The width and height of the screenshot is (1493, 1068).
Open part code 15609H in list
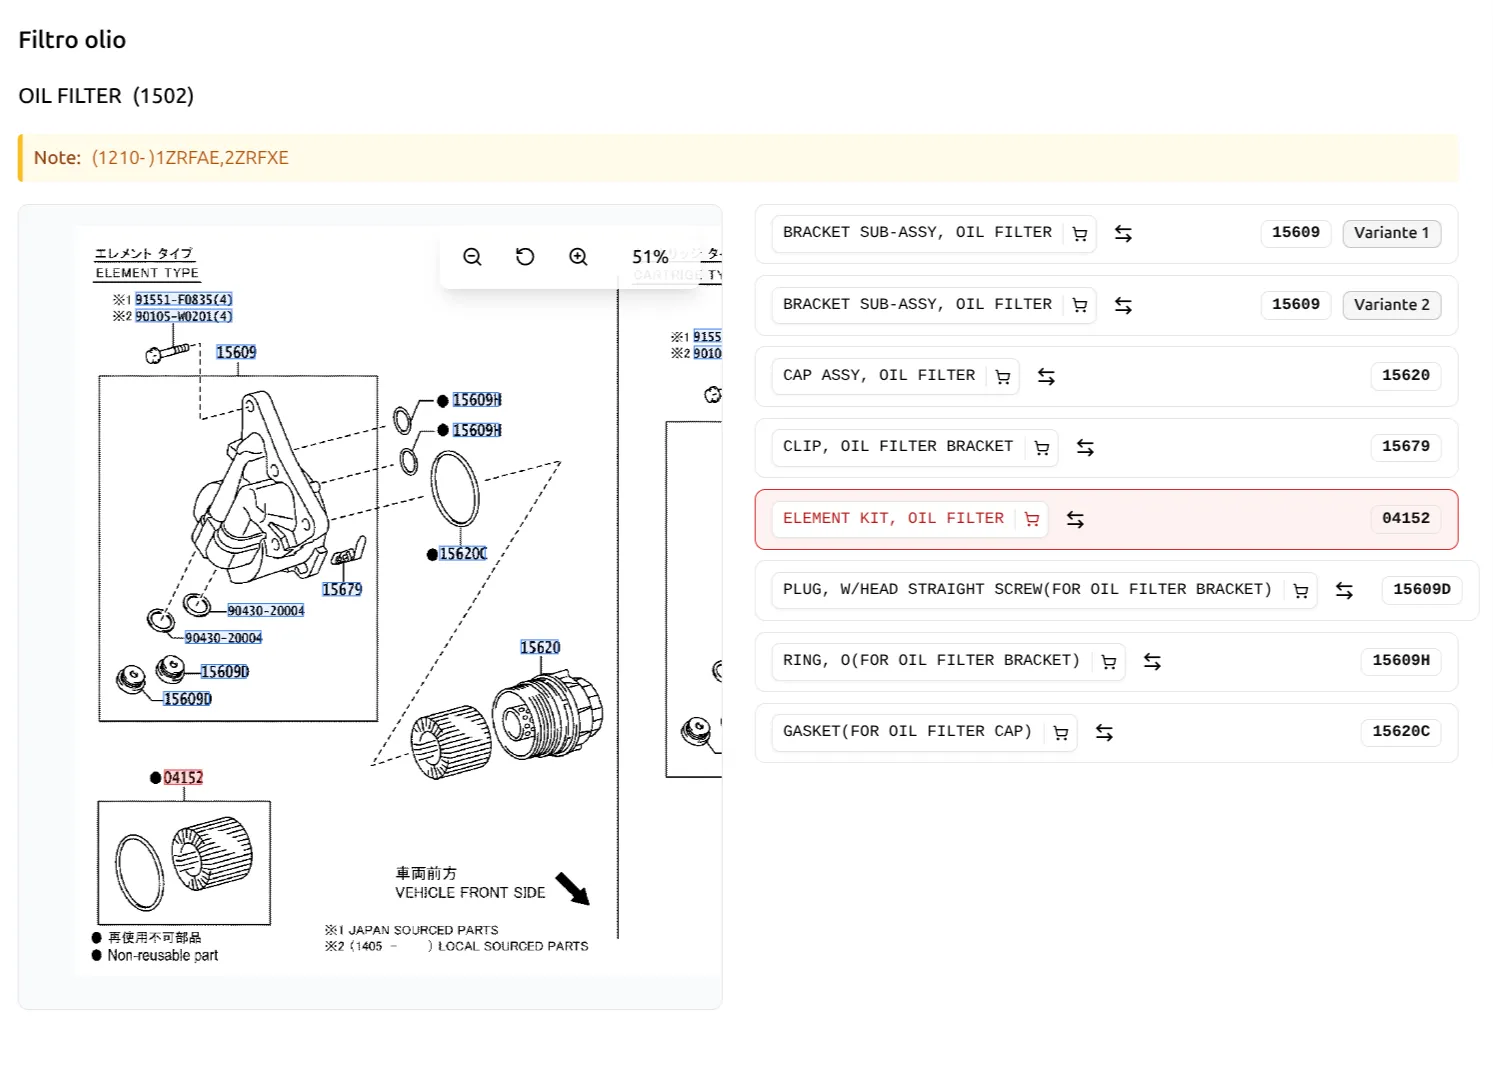(1401, 661)
